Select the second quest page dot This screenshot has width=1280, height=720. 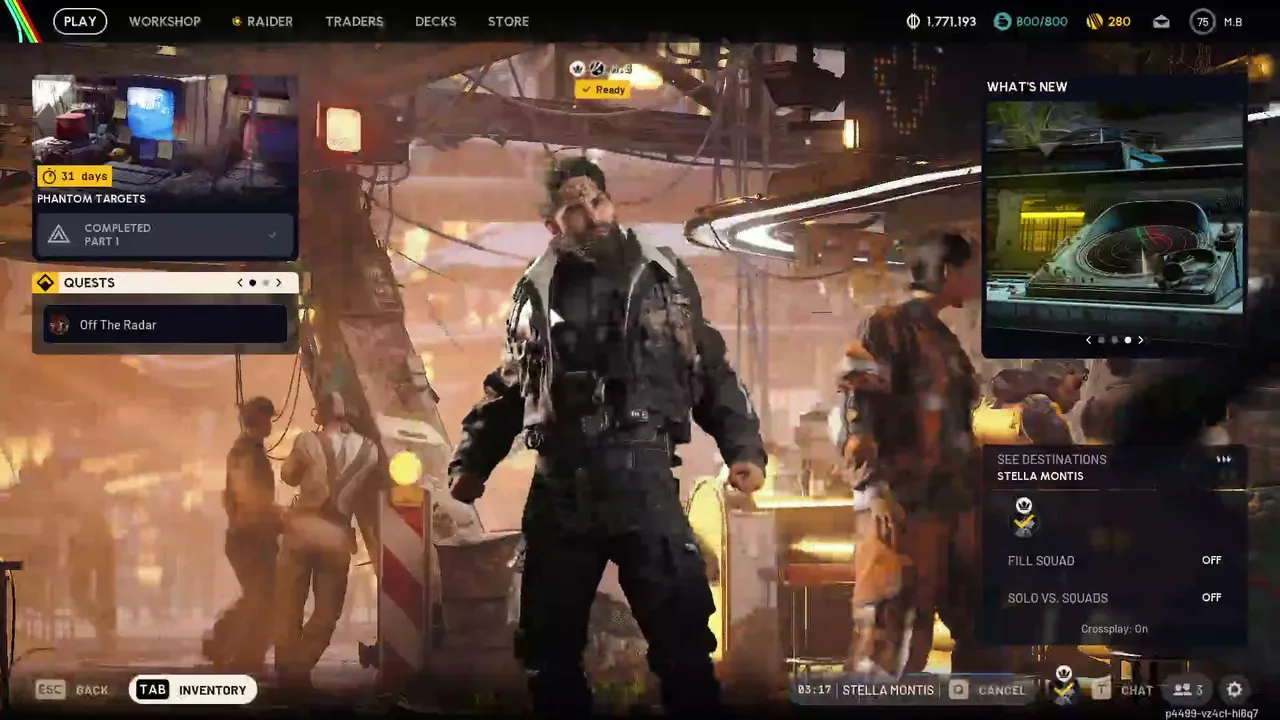click(x=265, y=283)
